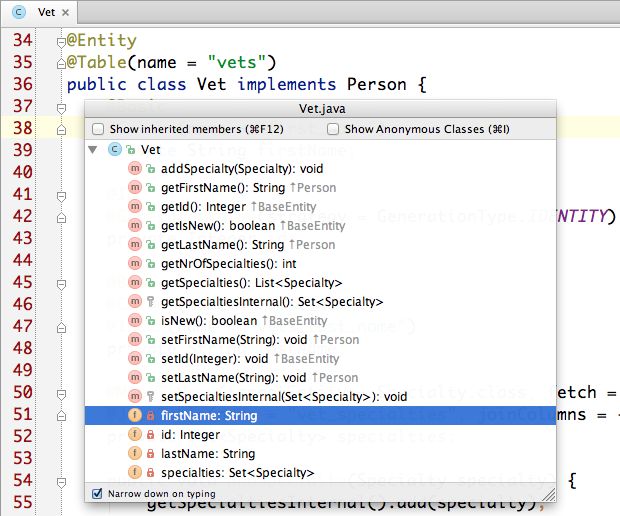The width and height of the screenshot is (620, 516).
Task: Toggle fold marker at line 35
Action: 61,64
